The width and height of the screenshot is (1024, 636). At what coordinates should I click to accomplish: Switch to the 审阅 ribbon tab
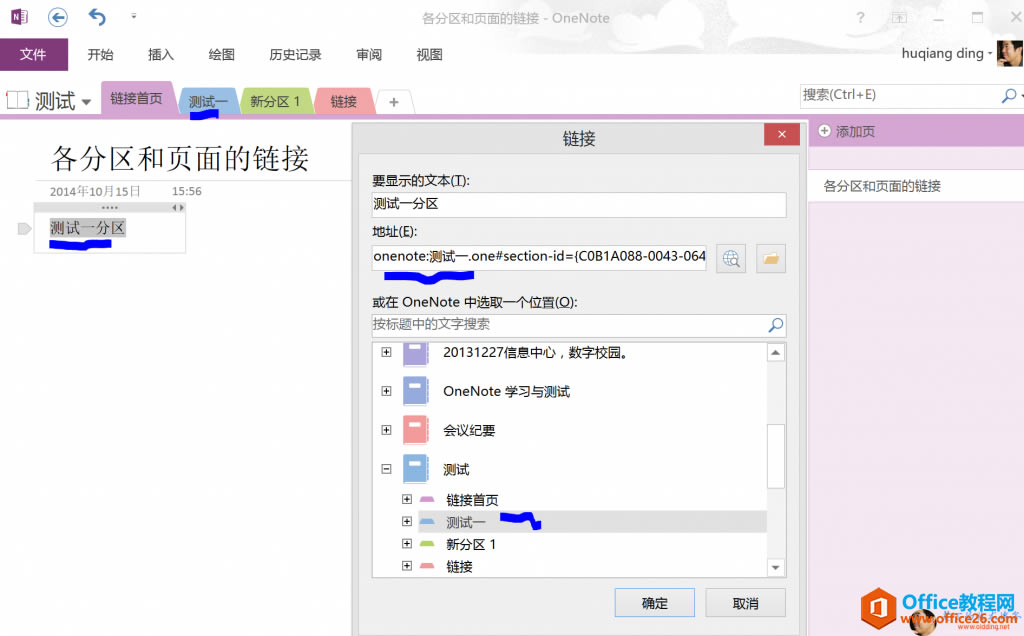coord(369,55)
